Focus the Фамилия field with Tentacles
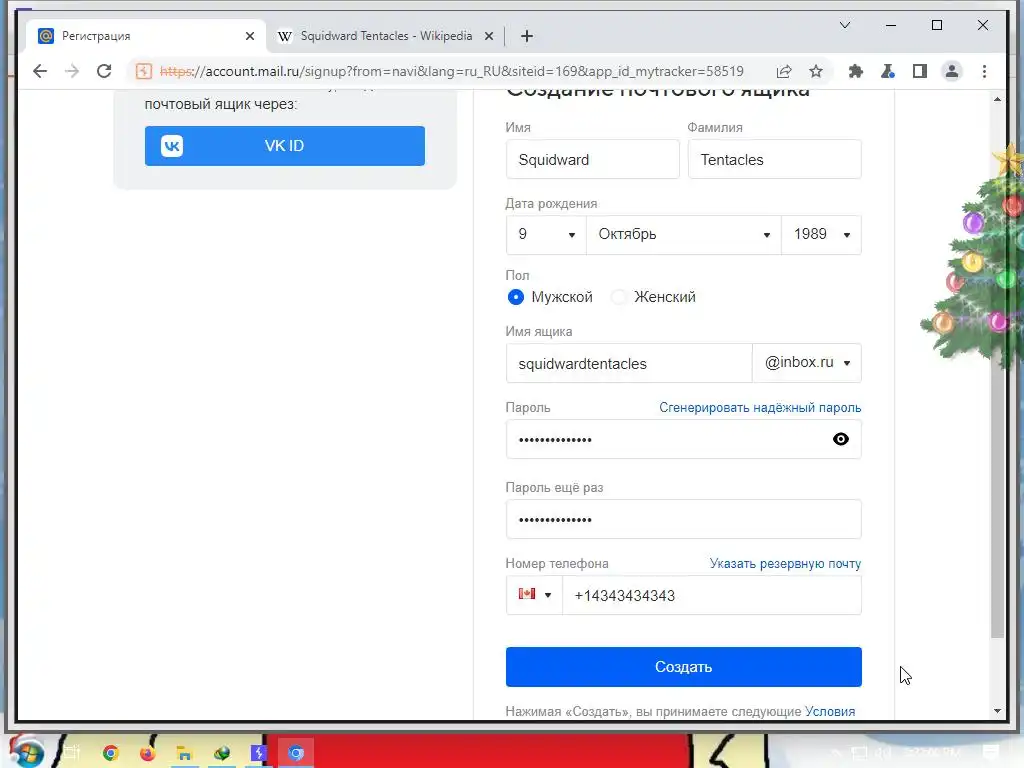Image resolution: width=1024 pixels, height=768 pixels. 775,159
